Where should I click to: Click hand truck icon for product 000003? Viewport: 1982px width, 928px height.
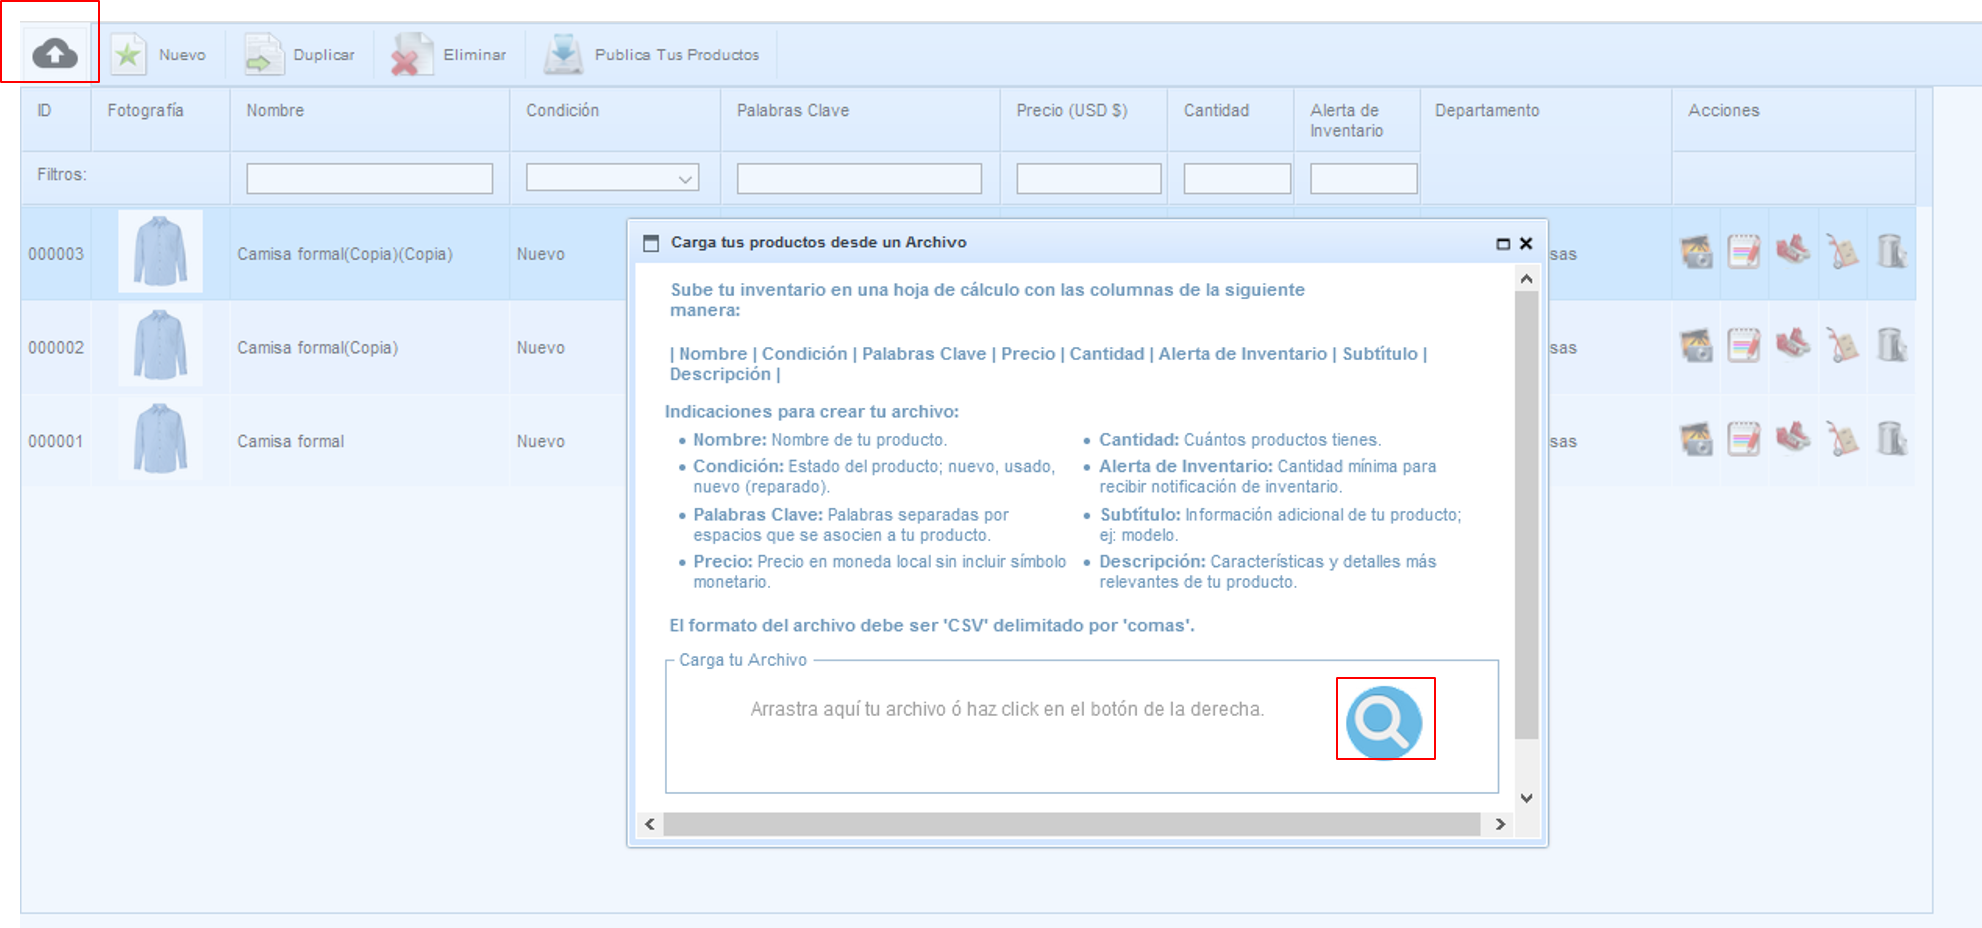(1841, 252)
